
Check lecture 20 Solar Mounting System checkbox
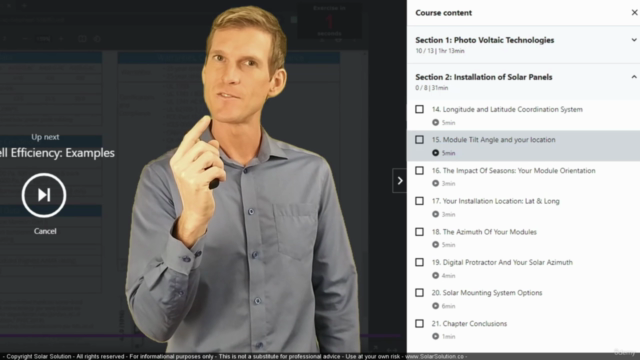pos(419,293)
